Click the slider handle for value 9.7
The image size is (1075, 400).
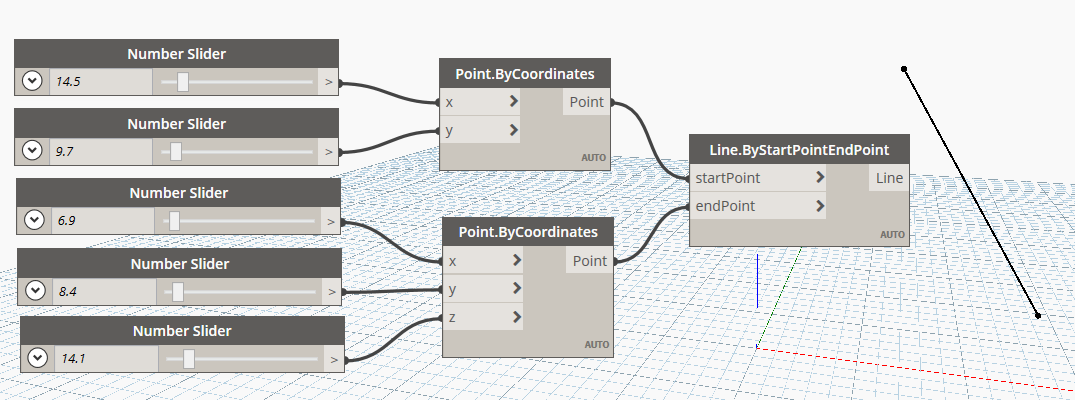point(176,151)
